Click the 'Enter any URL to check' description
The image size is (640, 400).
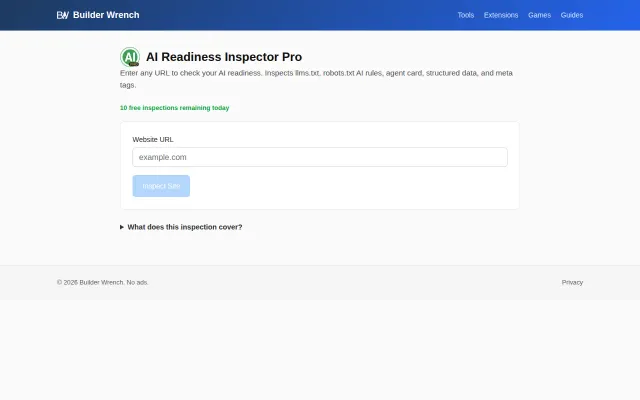click(316, 79)
